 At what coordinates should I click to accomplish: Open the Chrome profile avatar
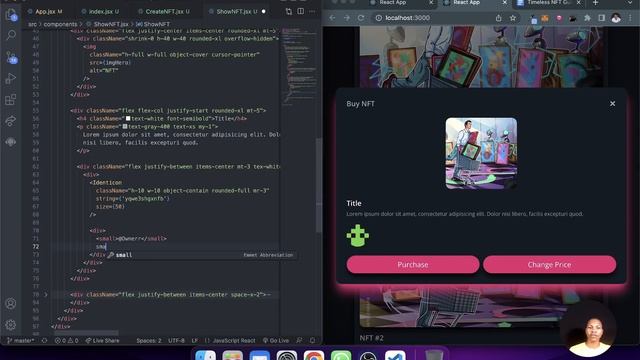(616, 18)
